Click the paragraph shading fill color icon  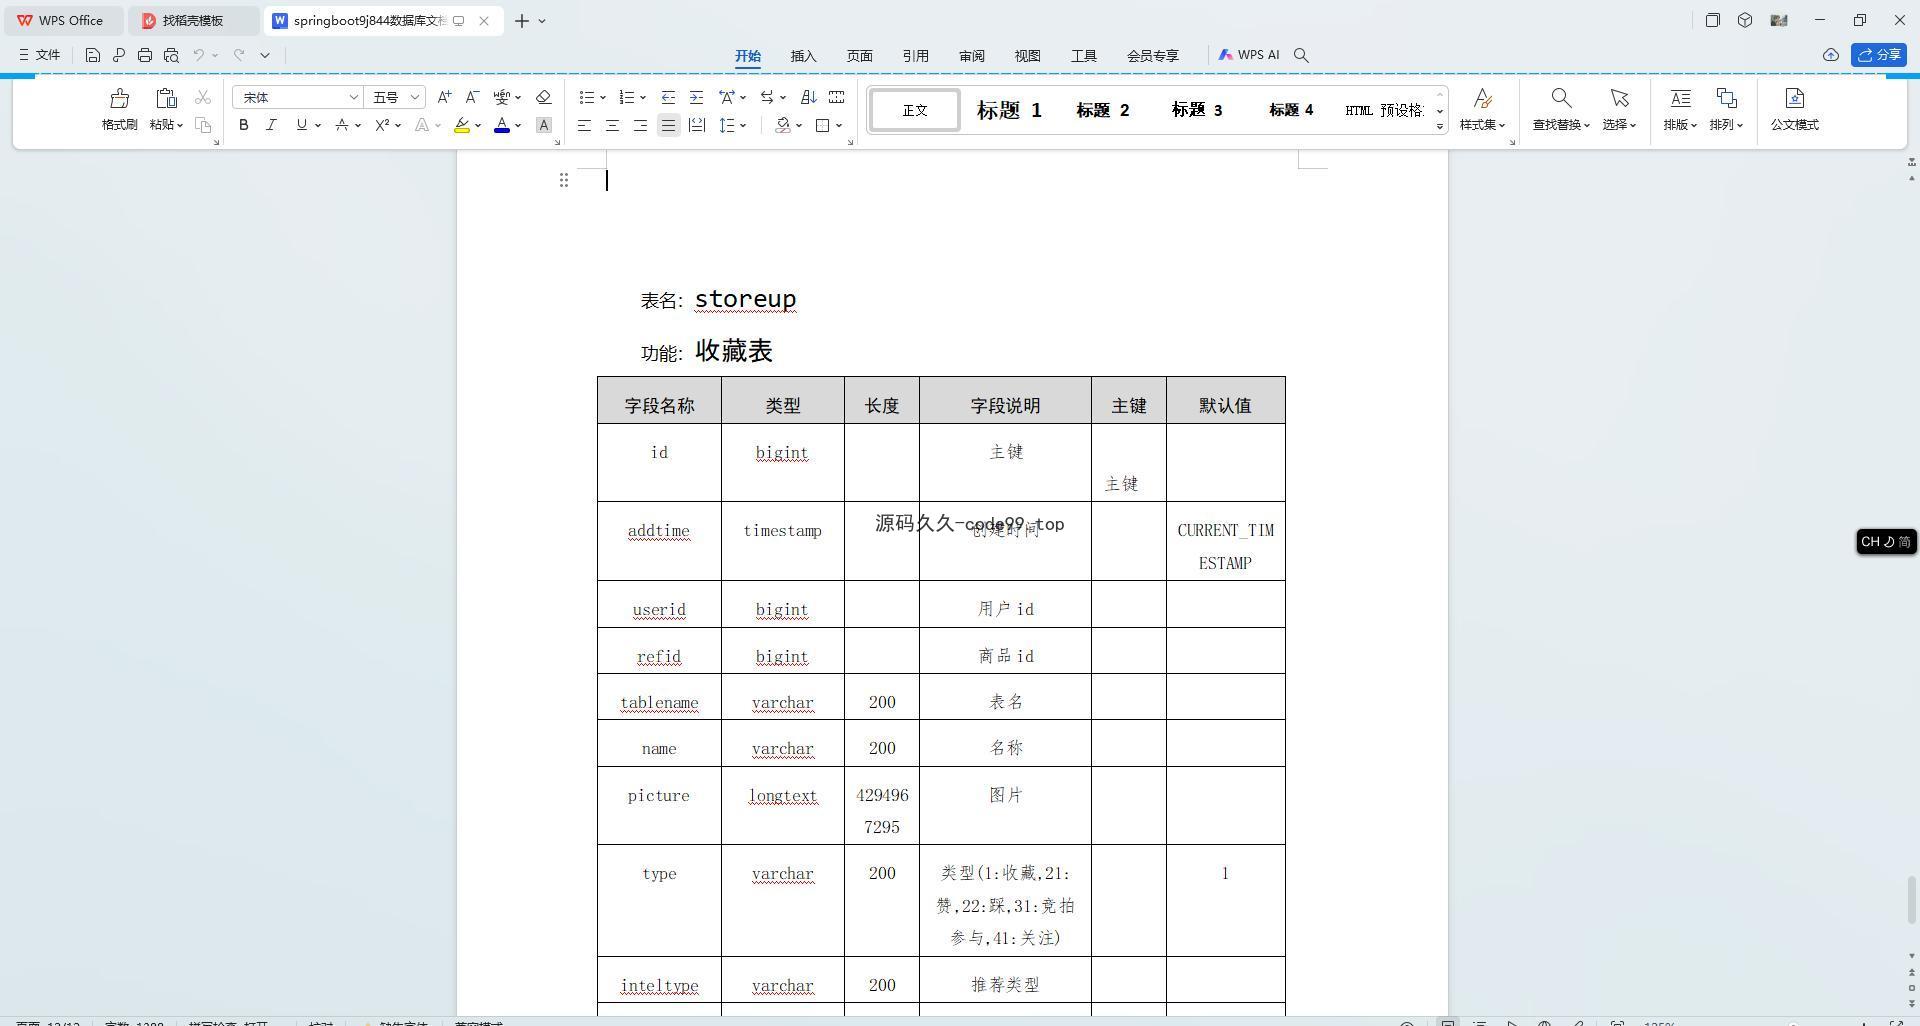[783, 125]
